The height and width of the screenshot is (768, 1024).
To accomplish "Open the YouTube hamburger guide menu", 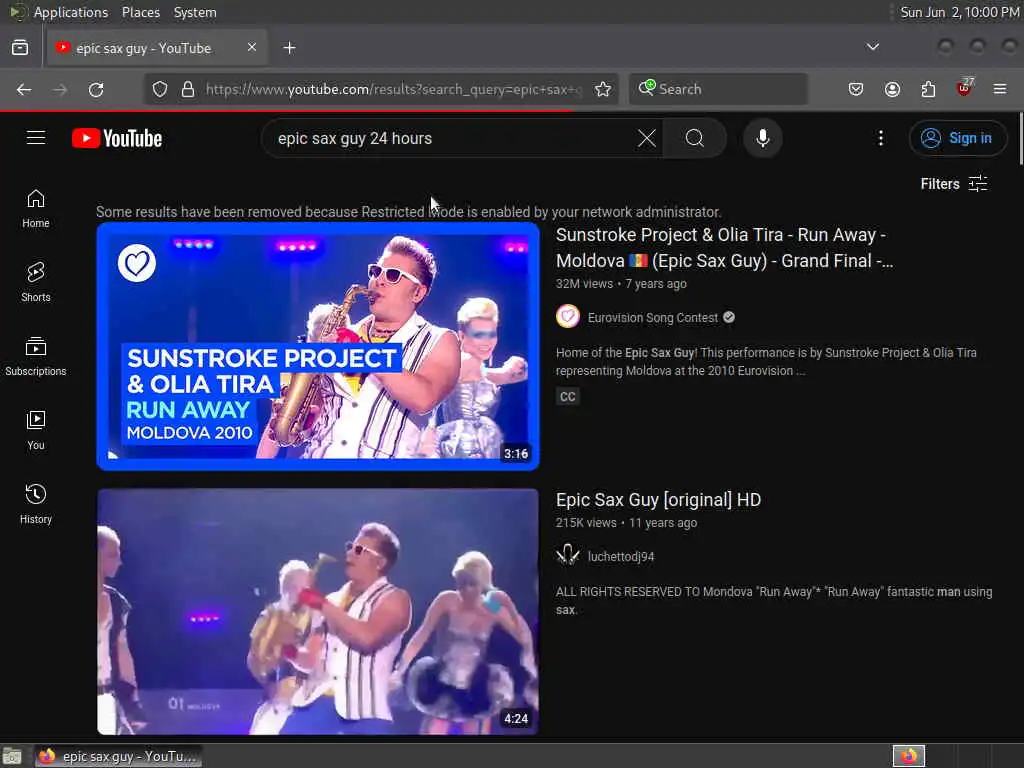I will point(36,138).
